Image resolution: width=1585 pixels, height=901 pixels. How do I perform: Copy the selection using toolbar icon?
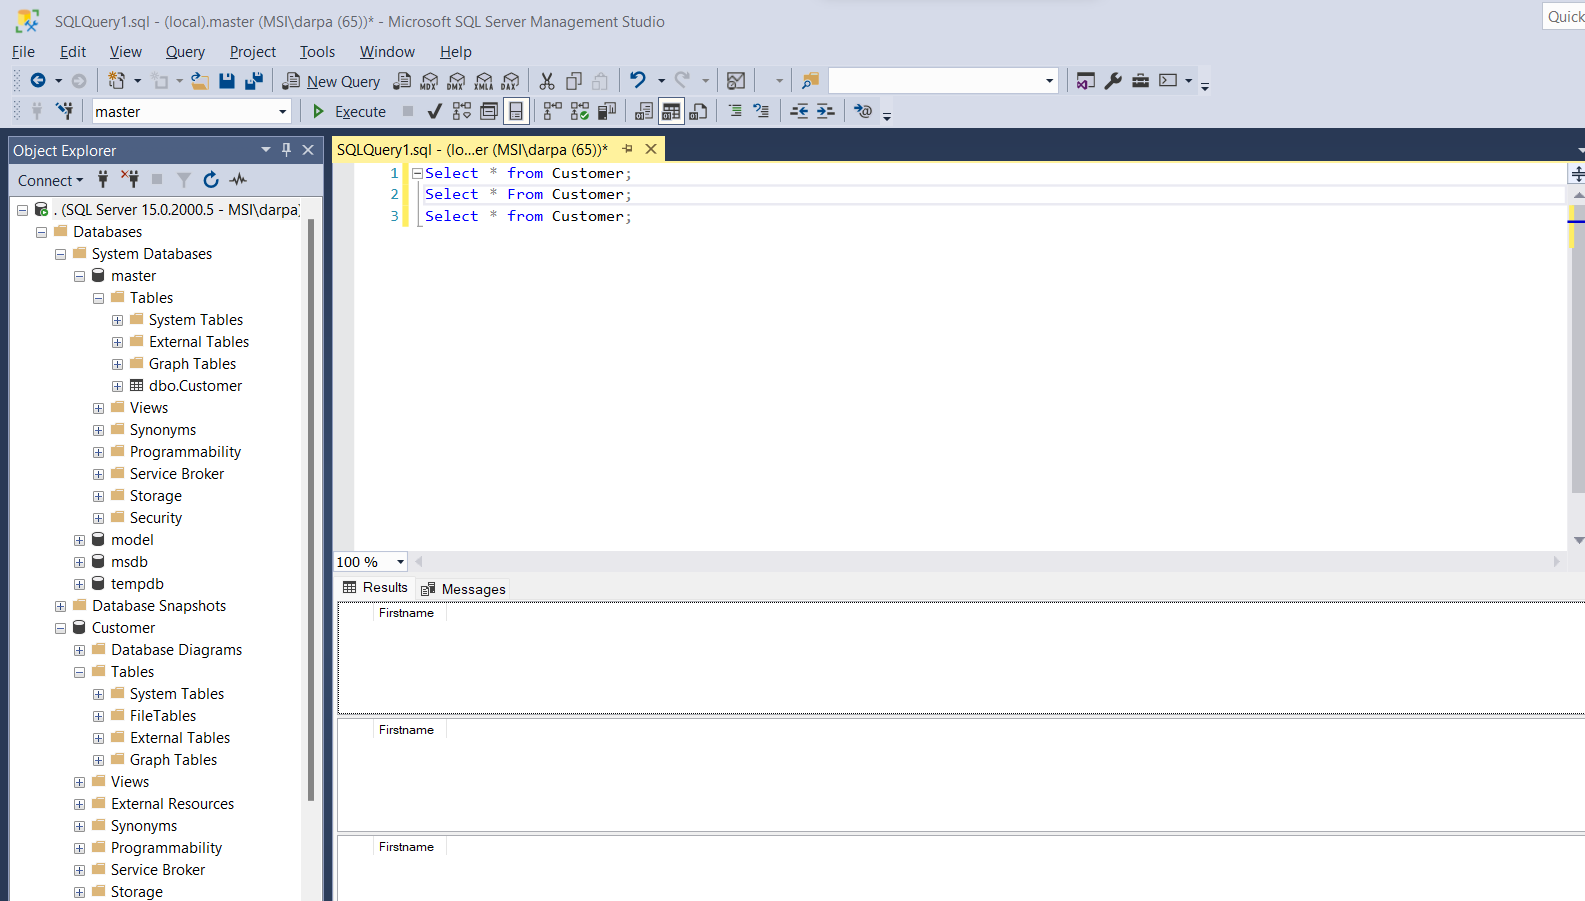tap(574, 81)
